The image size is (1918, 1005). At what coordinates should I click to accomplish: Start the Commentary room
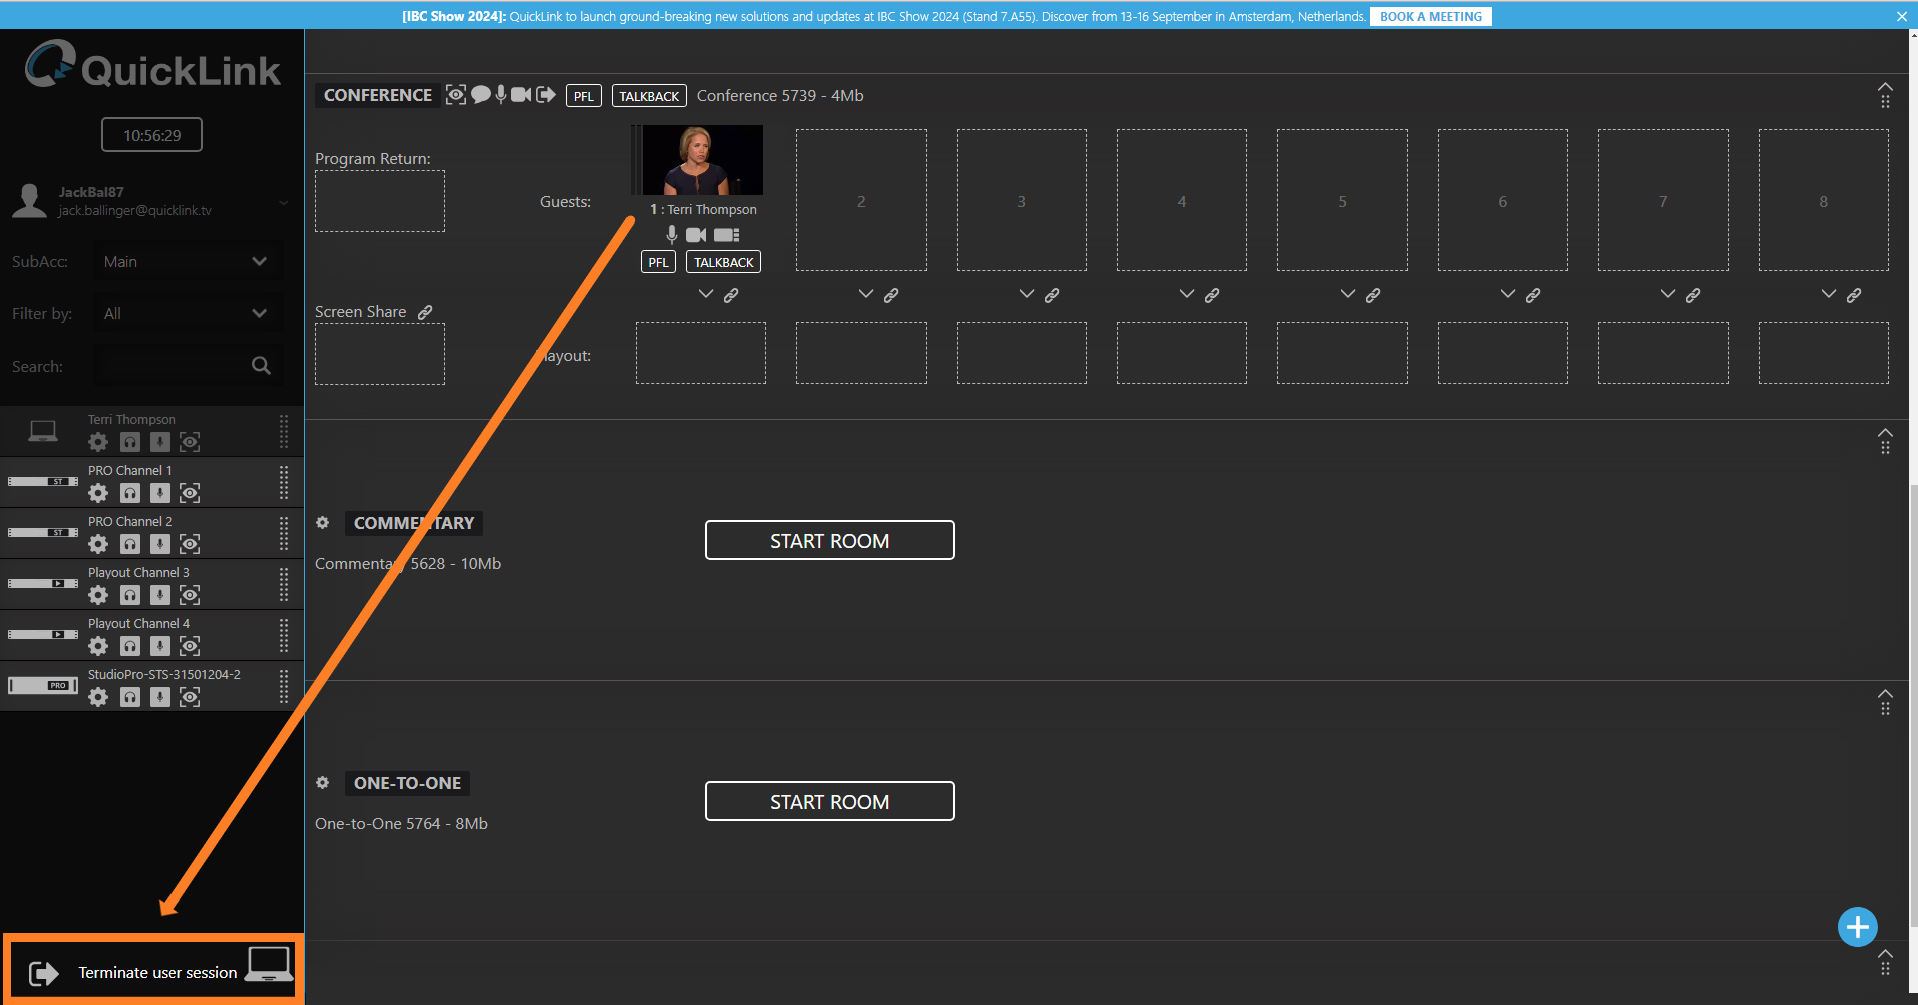[830, 540]
